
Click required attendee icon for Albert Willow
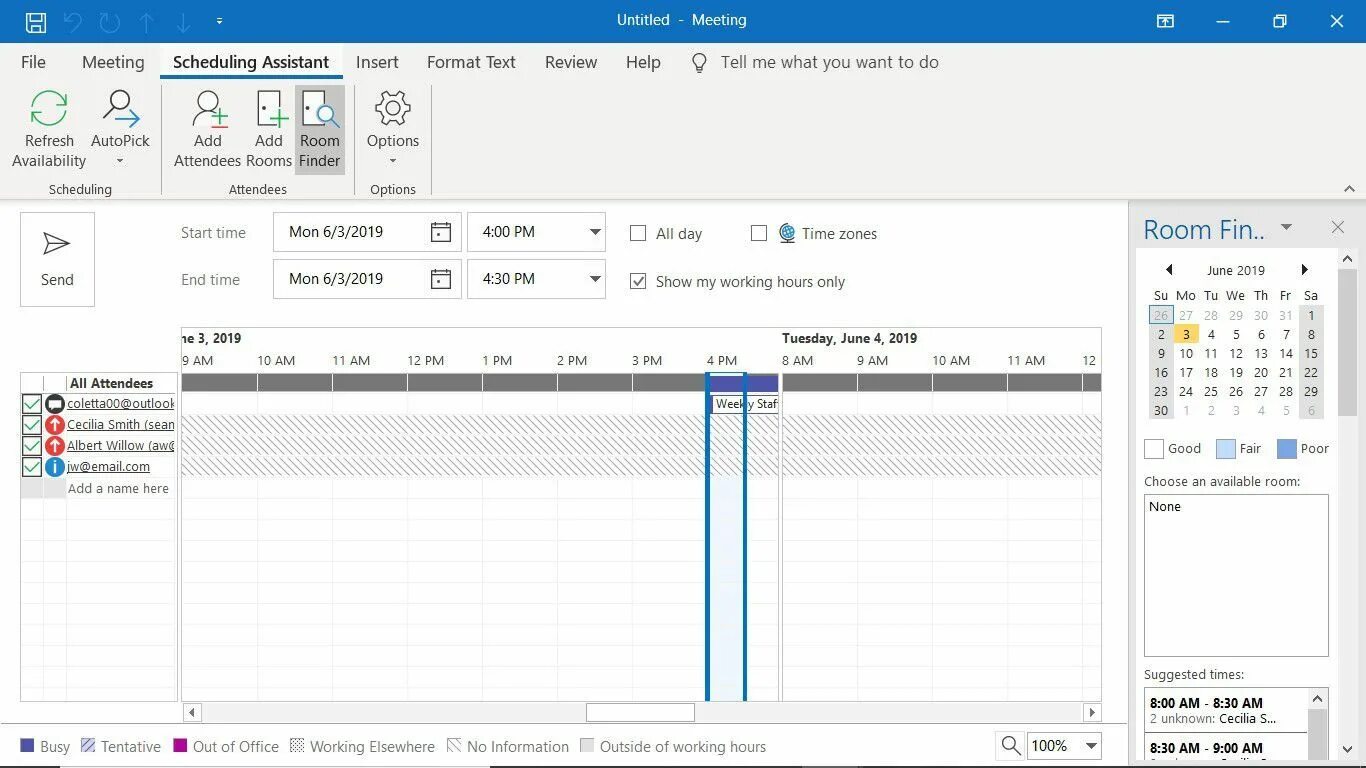click(x=55, y=446)
